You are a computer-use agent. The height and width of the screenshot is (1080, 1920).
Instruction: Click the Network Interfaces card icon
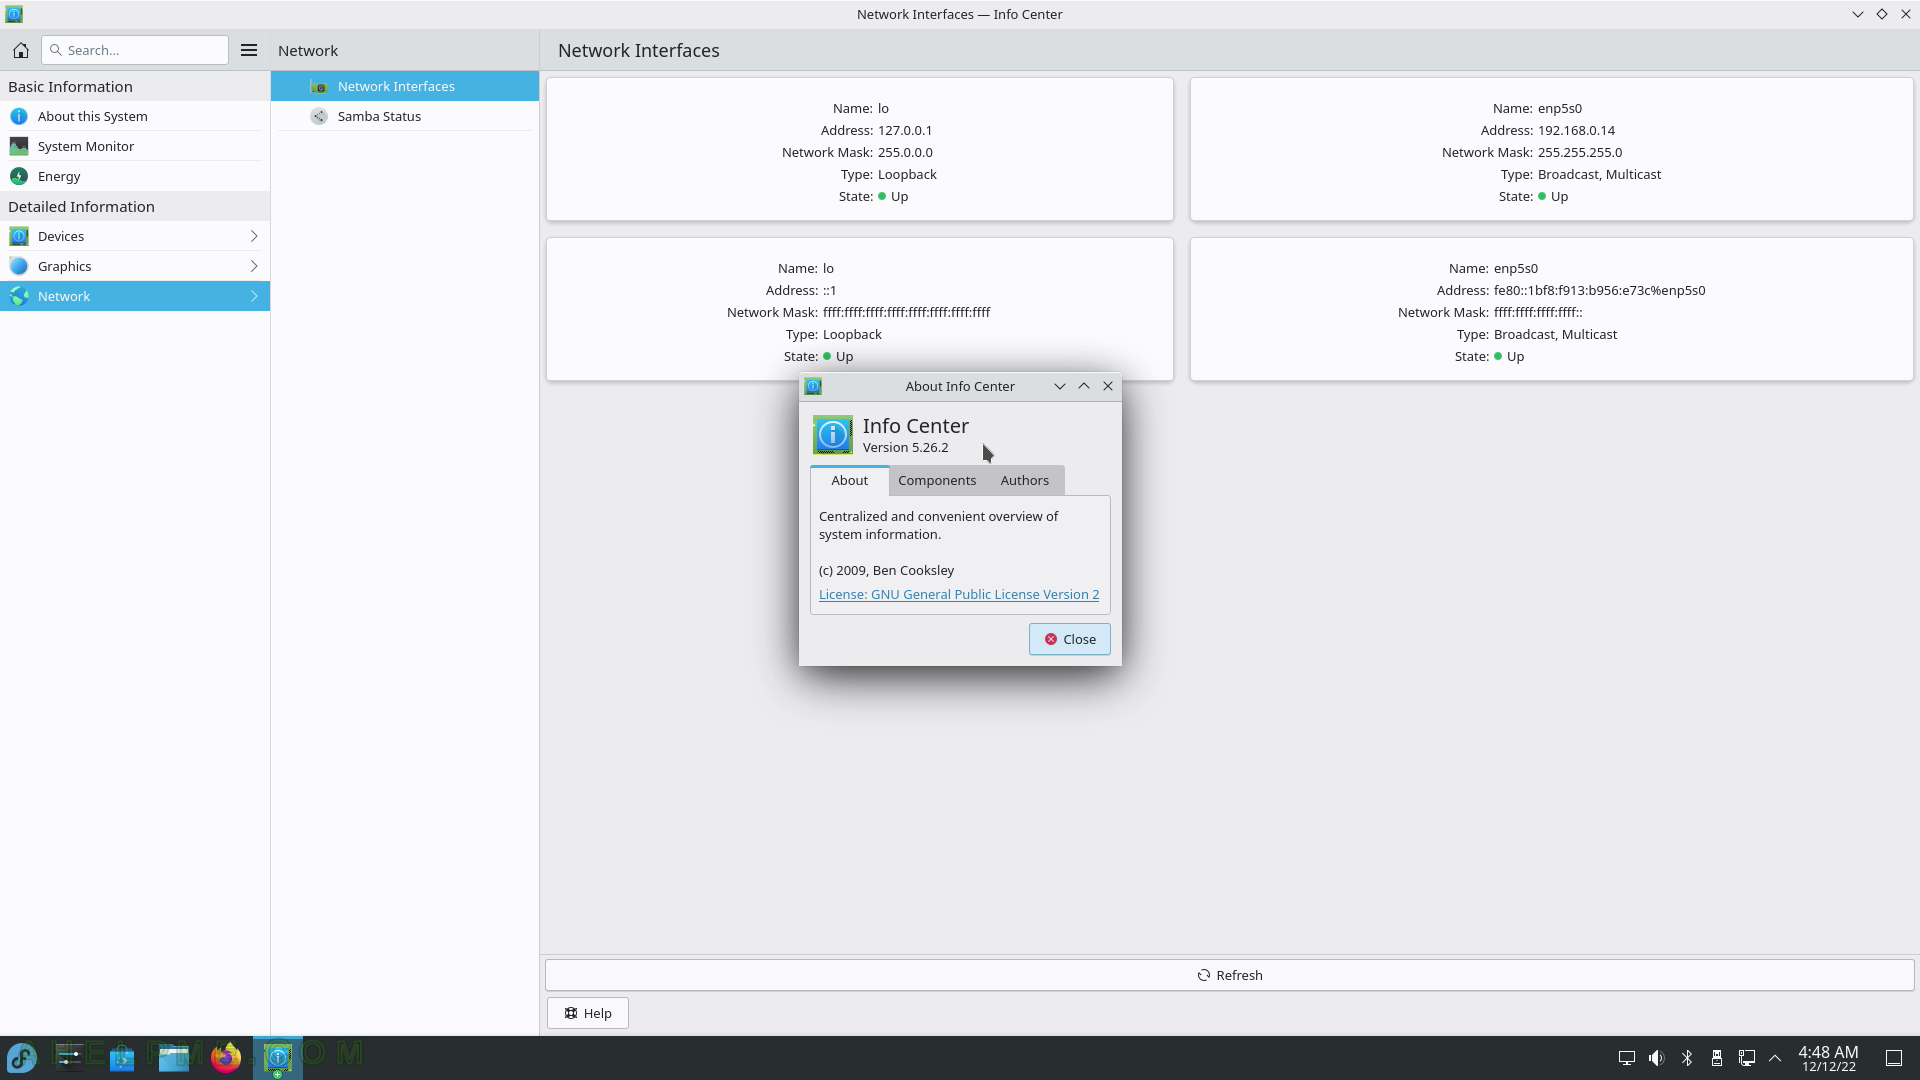pyautogui.click(x=319, y=86)
